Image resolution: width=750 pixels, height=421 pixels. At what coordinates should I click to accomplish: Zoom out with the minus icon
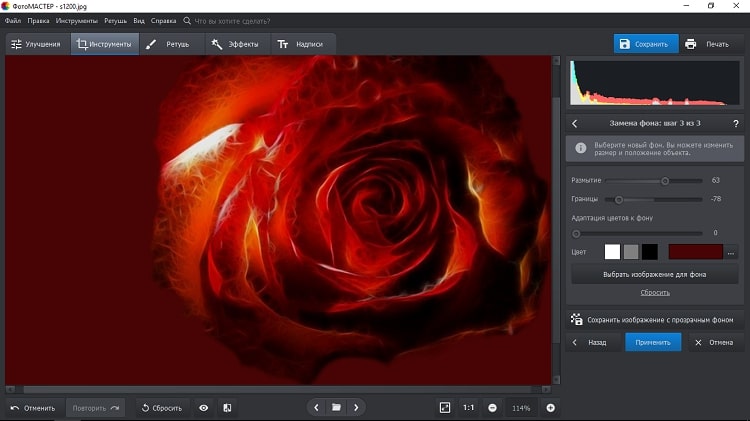(492, 408)
